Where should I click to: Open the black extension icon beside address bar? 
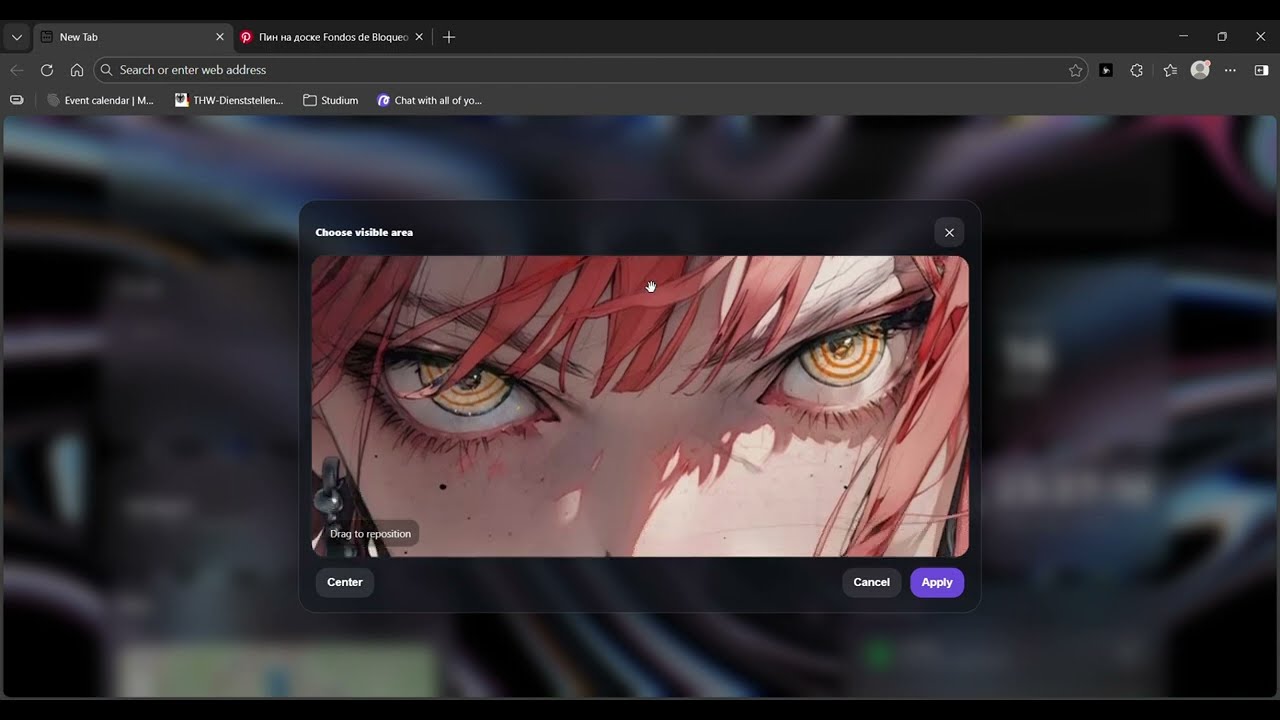point(1106,70)
